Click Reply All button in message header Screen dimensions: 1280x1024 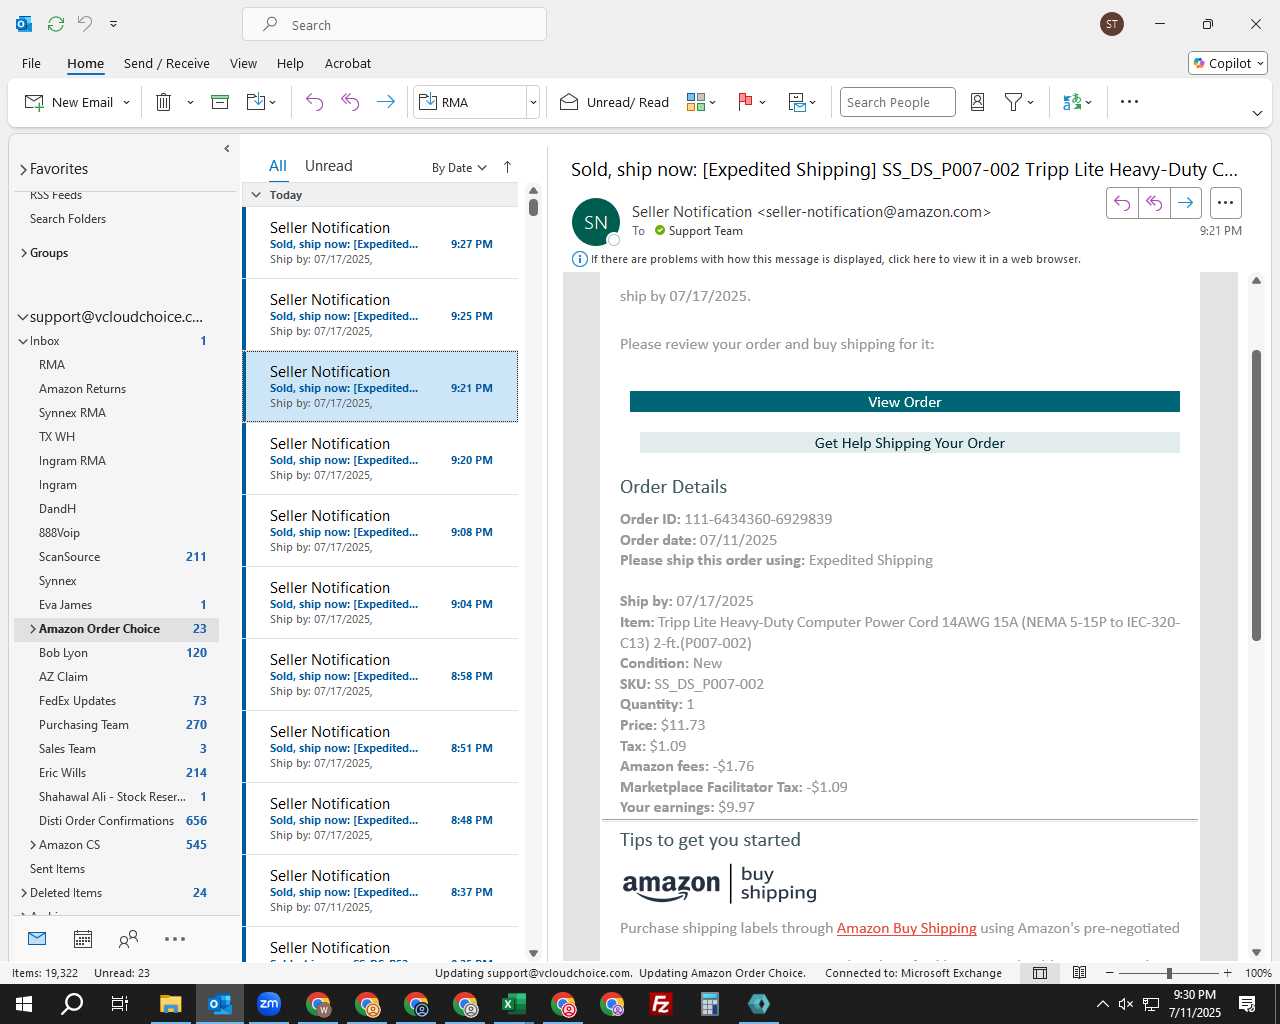tap(1154, 203)
